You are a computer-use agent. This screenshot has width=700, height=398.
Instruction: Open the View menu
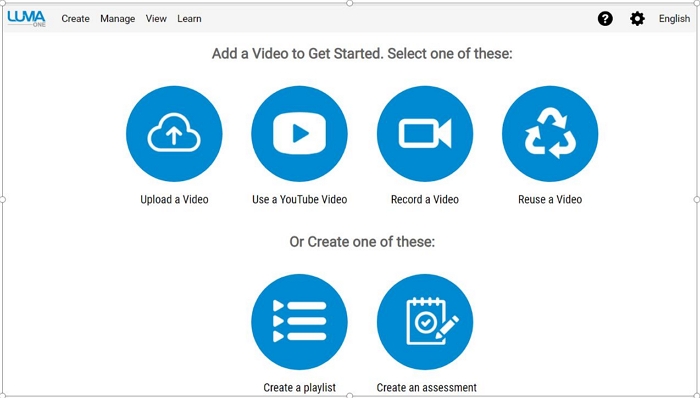click(156, 19)
